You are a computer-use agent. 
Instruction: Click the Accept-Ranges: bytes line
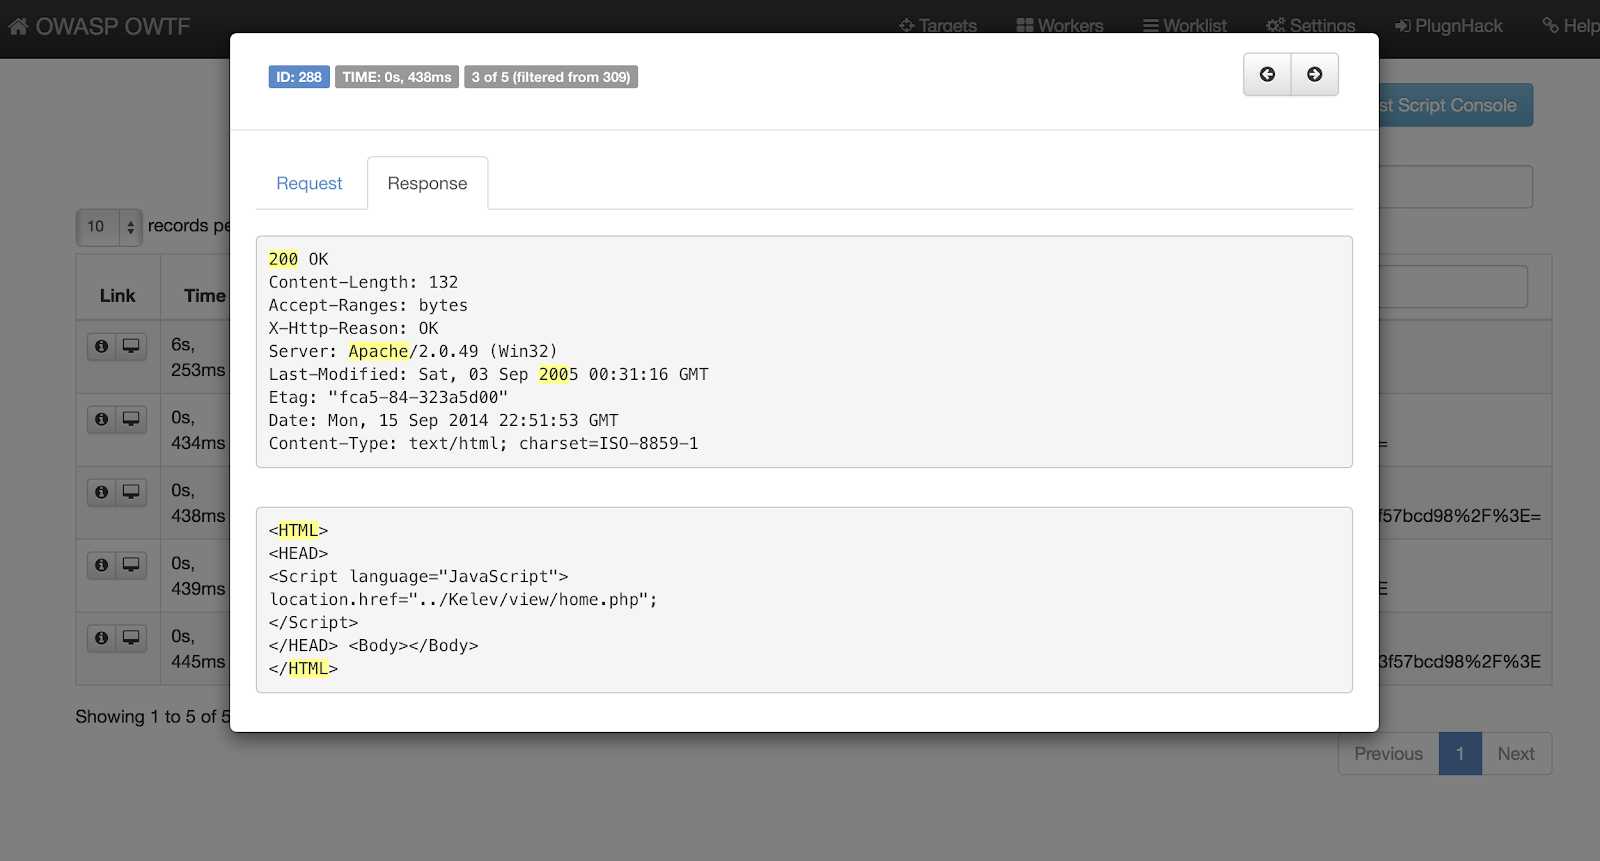[x=368, y=305]
